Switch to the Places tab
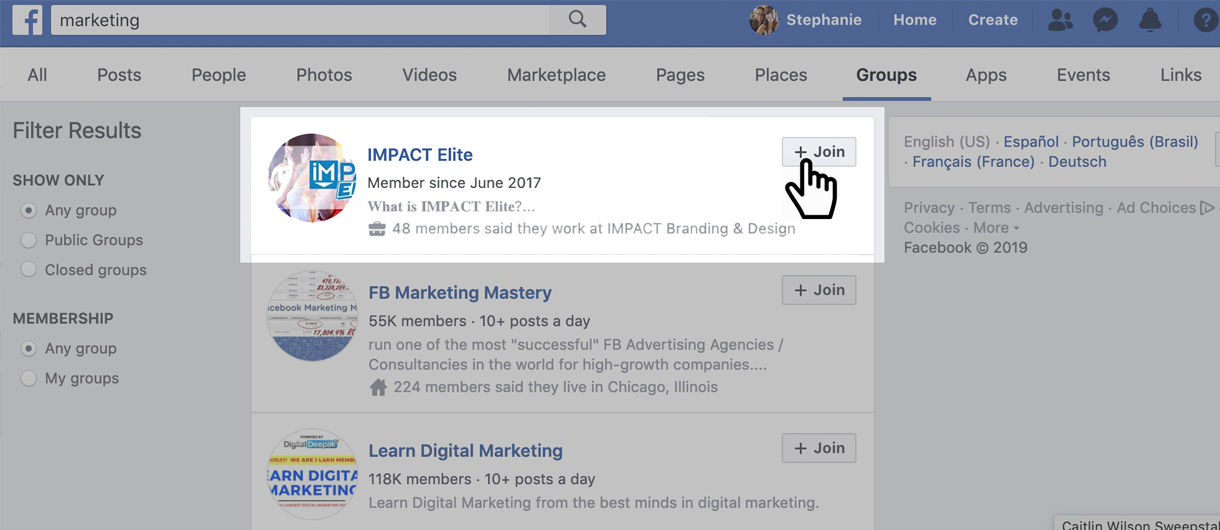The width and height of the screenshot is (1220, 530). 781,75
